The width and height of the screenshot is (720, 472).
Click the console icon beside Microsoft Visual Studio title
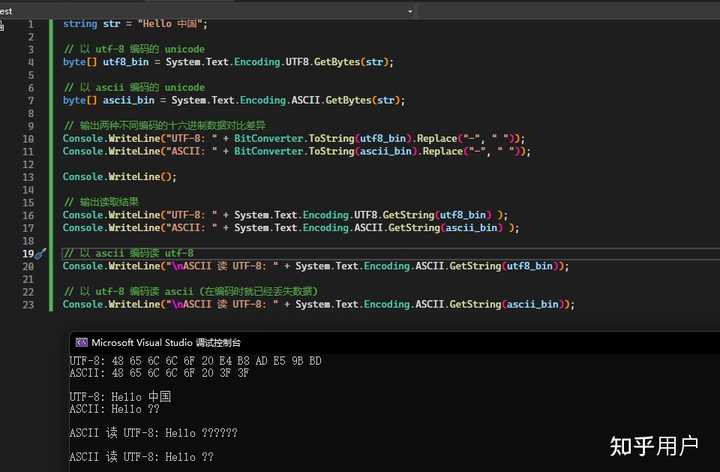(82, 343)
